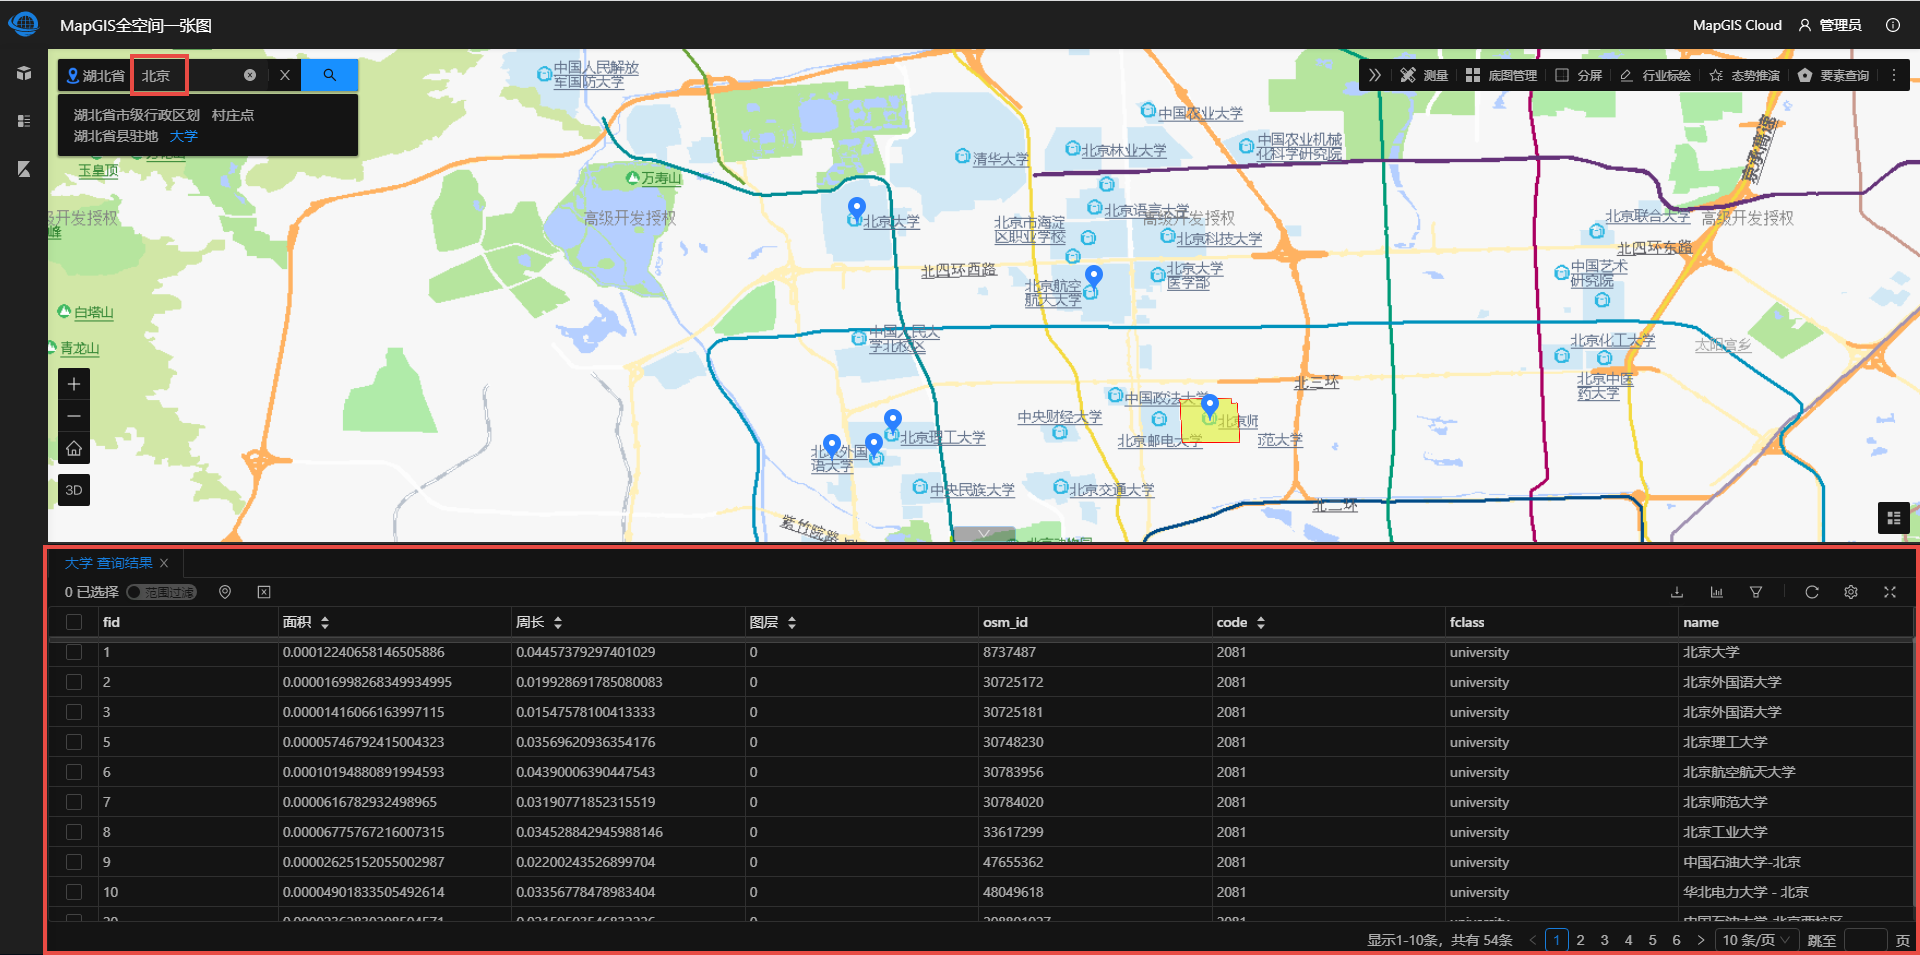
Task: Open the 管理员 user menu
Action: coord(1830,25)
